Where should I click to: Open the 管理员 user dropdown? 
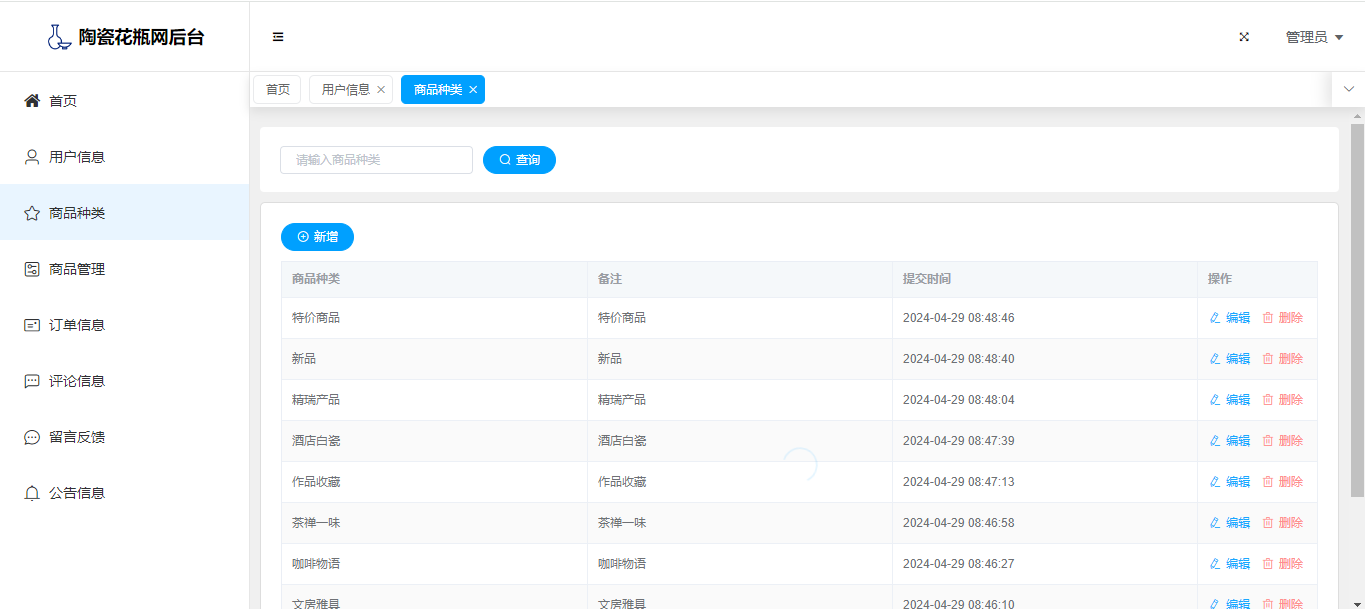(1314, 37)
